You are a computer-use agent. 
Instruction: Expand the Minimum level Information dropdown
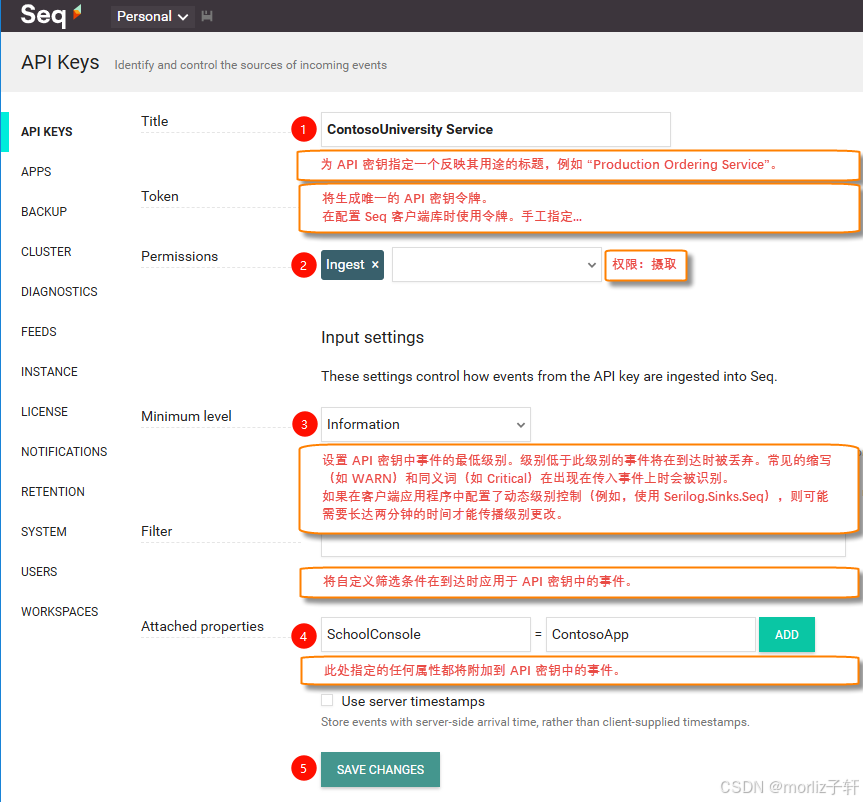(425, 424)
